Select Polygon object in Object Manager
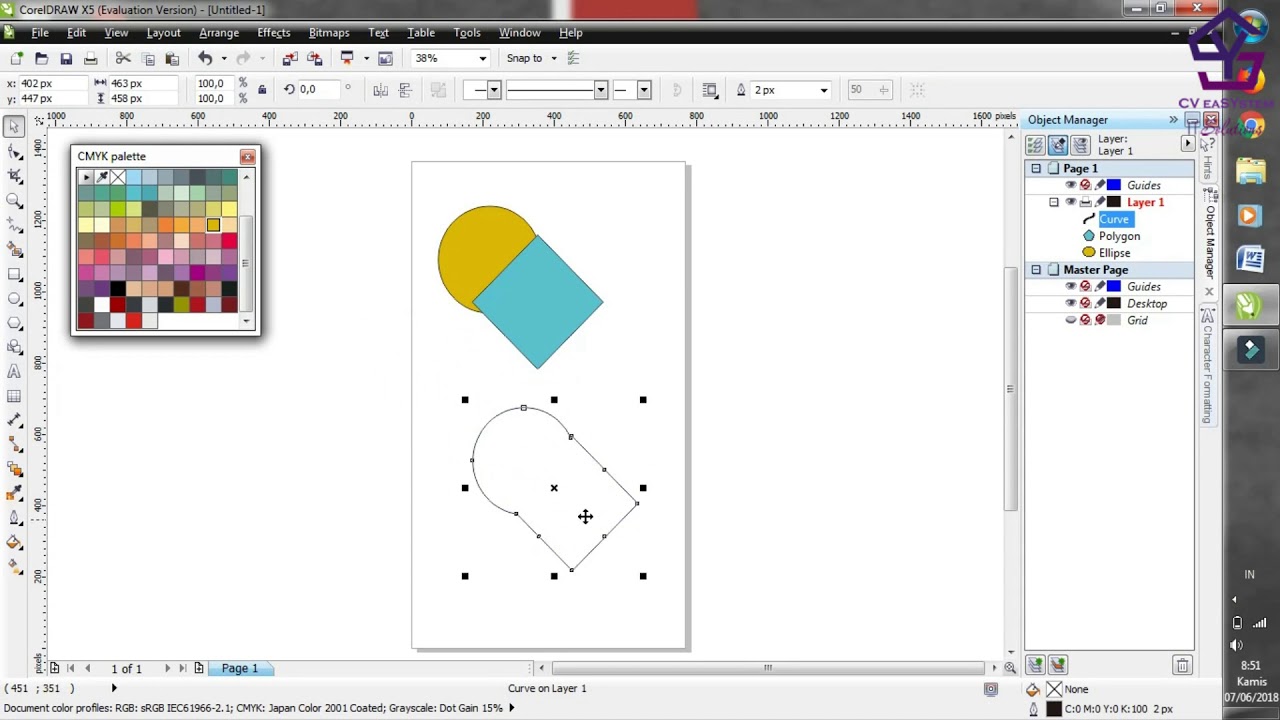The height and width of the screenshot is (720, 1280). pos(1119,236)
